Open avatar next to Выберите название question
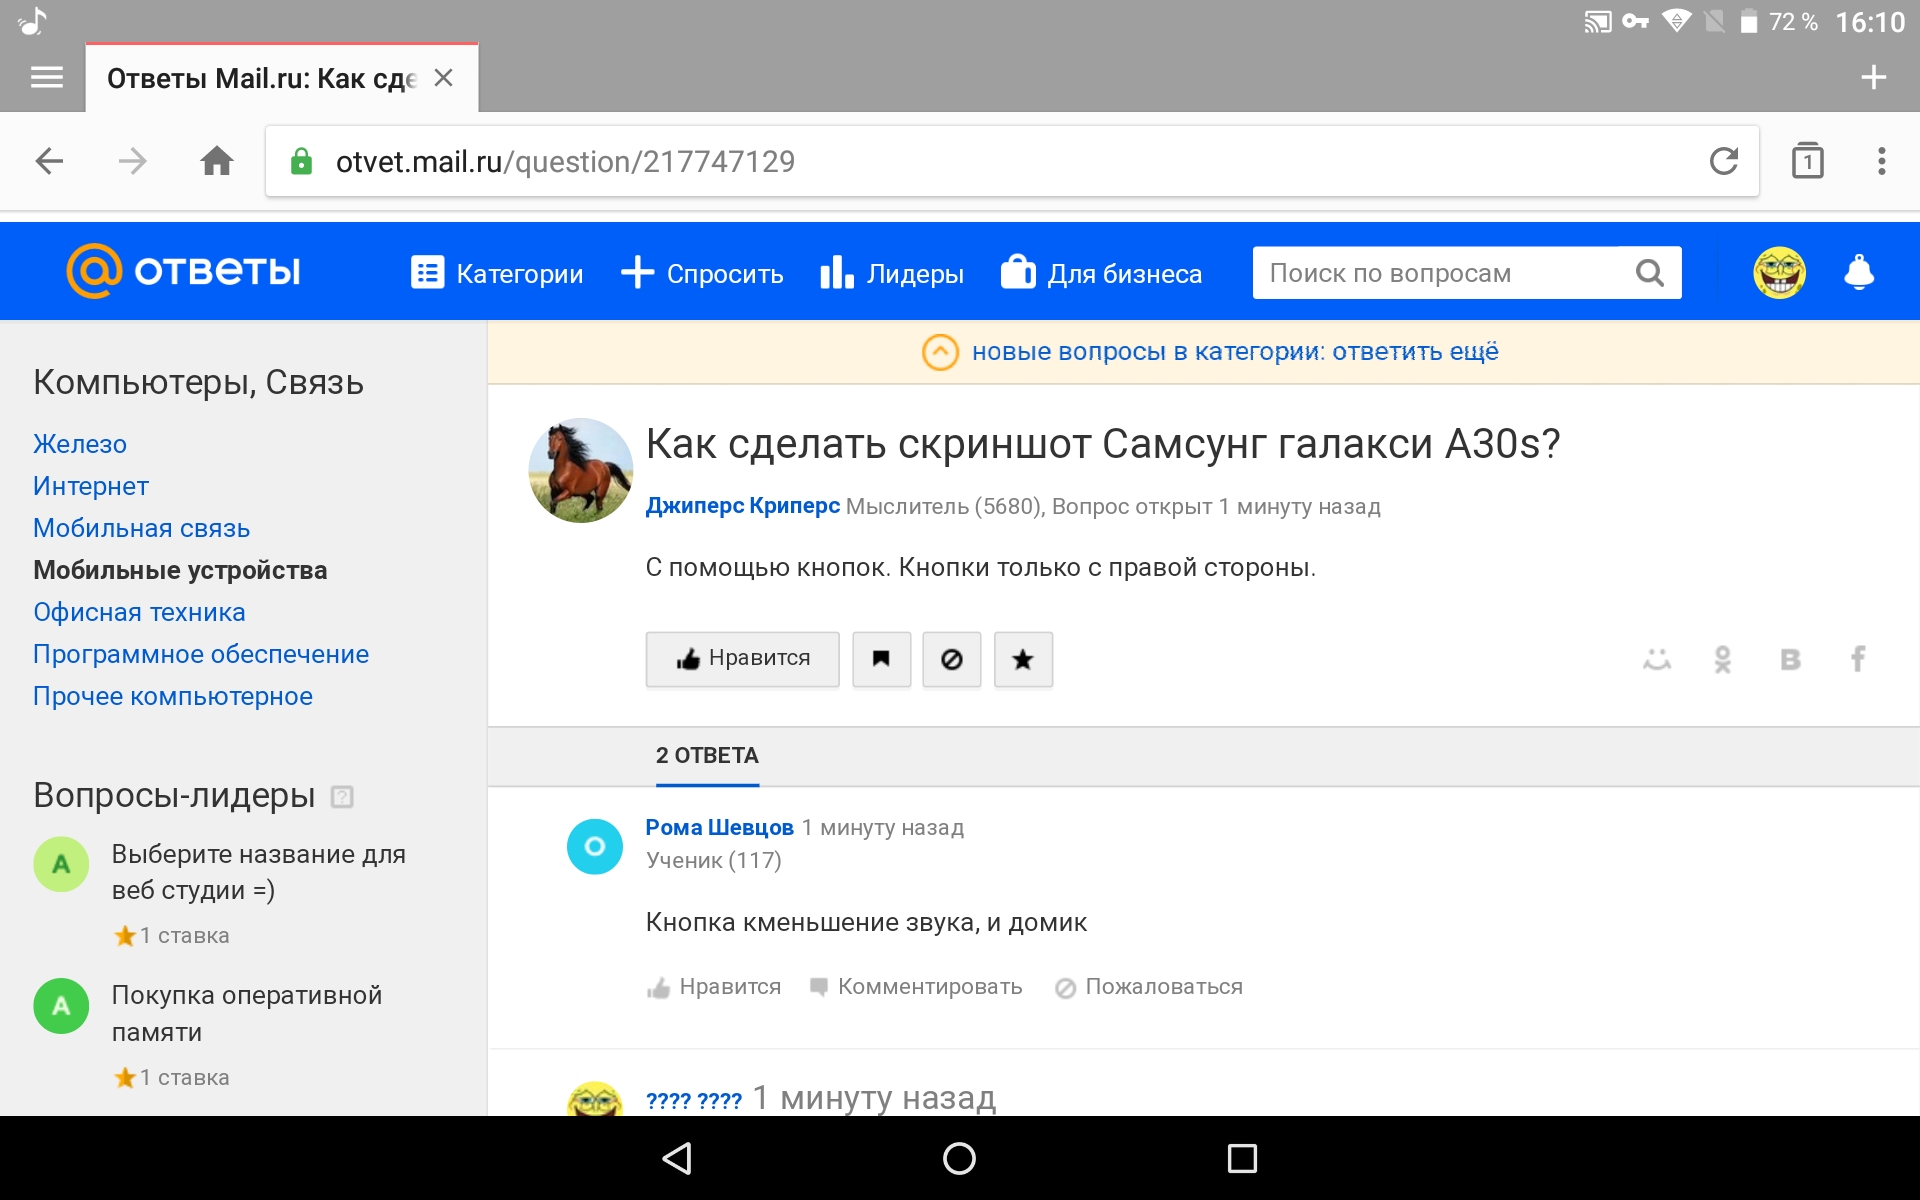The image size is (1920, 1200). click(x=61, y=864)
